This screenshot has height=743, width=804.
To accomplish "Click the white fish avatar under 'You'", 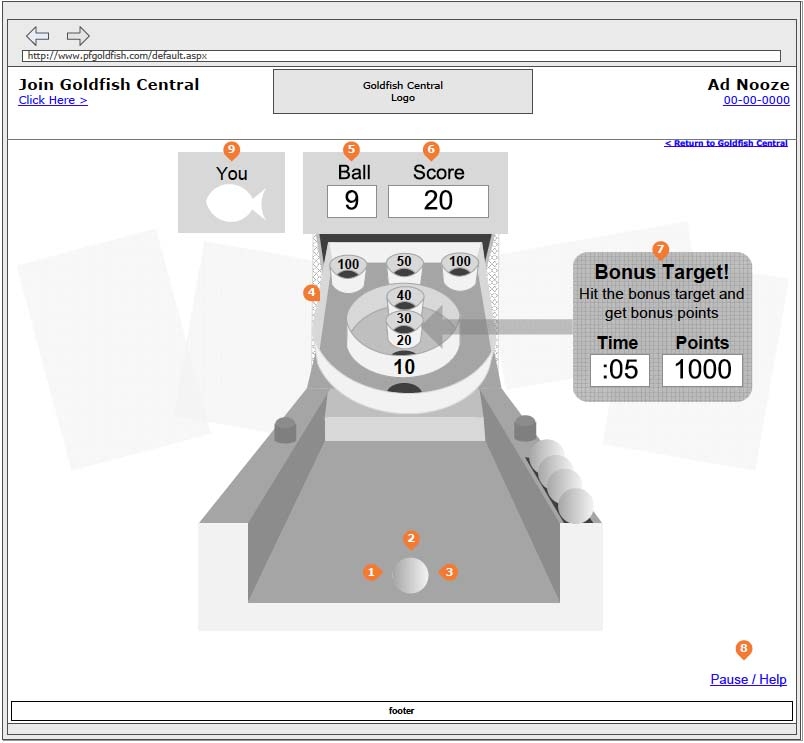I will 236,204.
